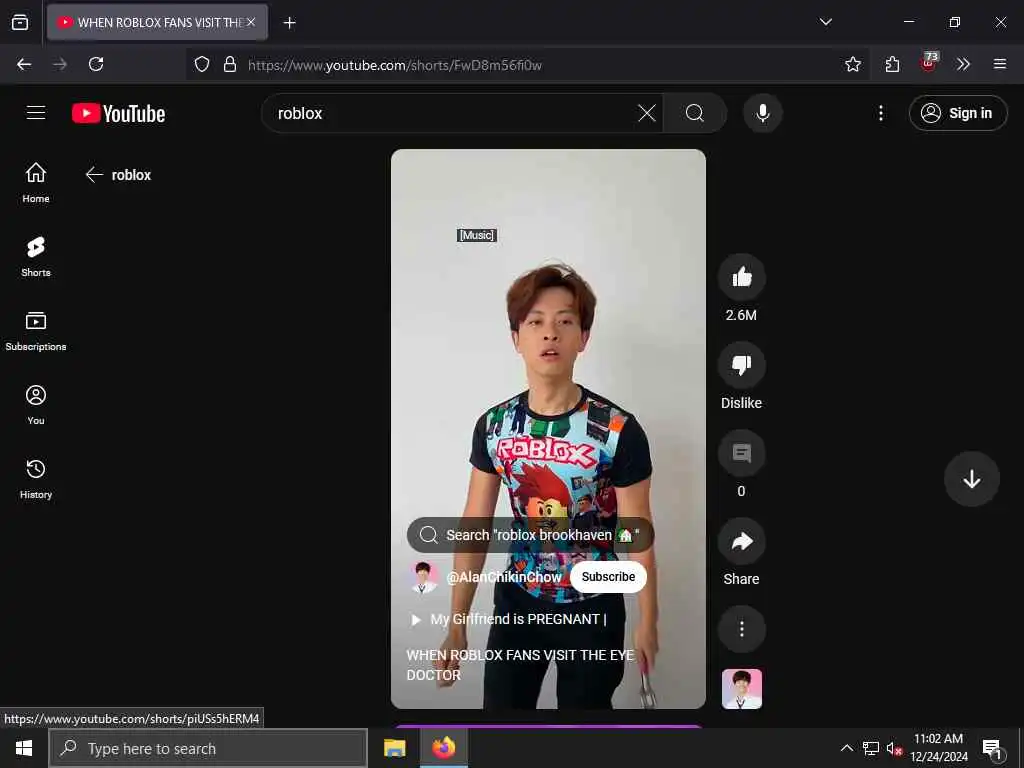1024x768 pixels.
Task: Click the sound thumbnail below more actions
Action: (741, 688)
